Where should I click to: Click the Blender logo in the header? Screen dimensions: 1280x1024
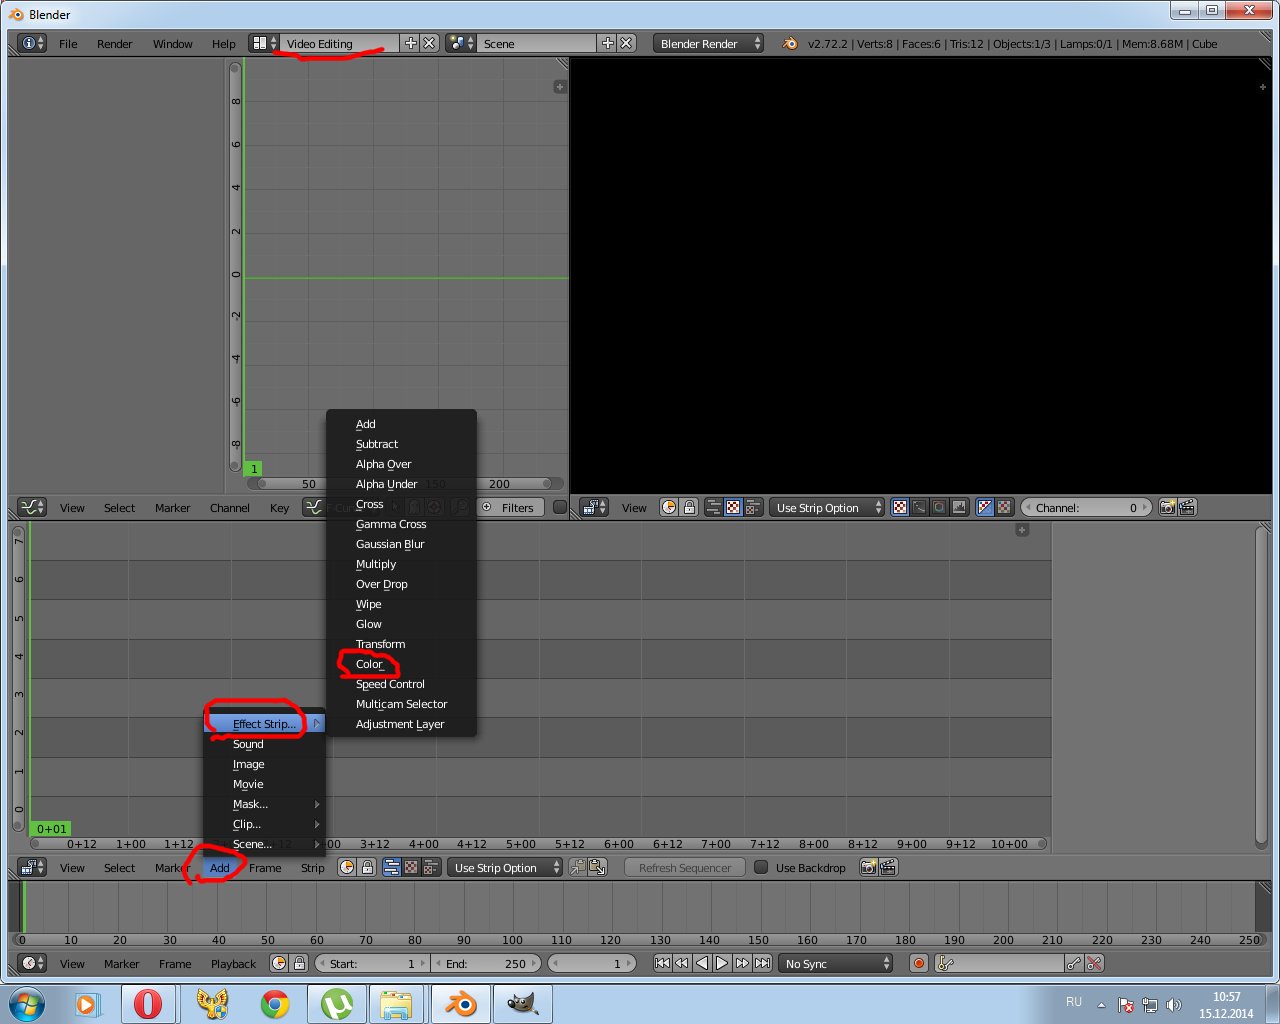(x=790, y=43)
